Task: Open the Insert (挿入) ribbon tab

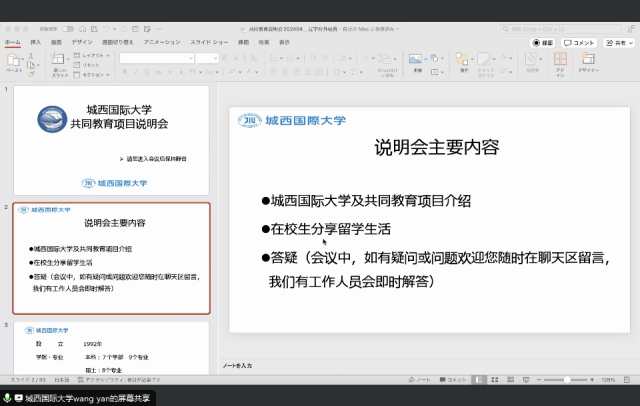Action: click(36, 42)
